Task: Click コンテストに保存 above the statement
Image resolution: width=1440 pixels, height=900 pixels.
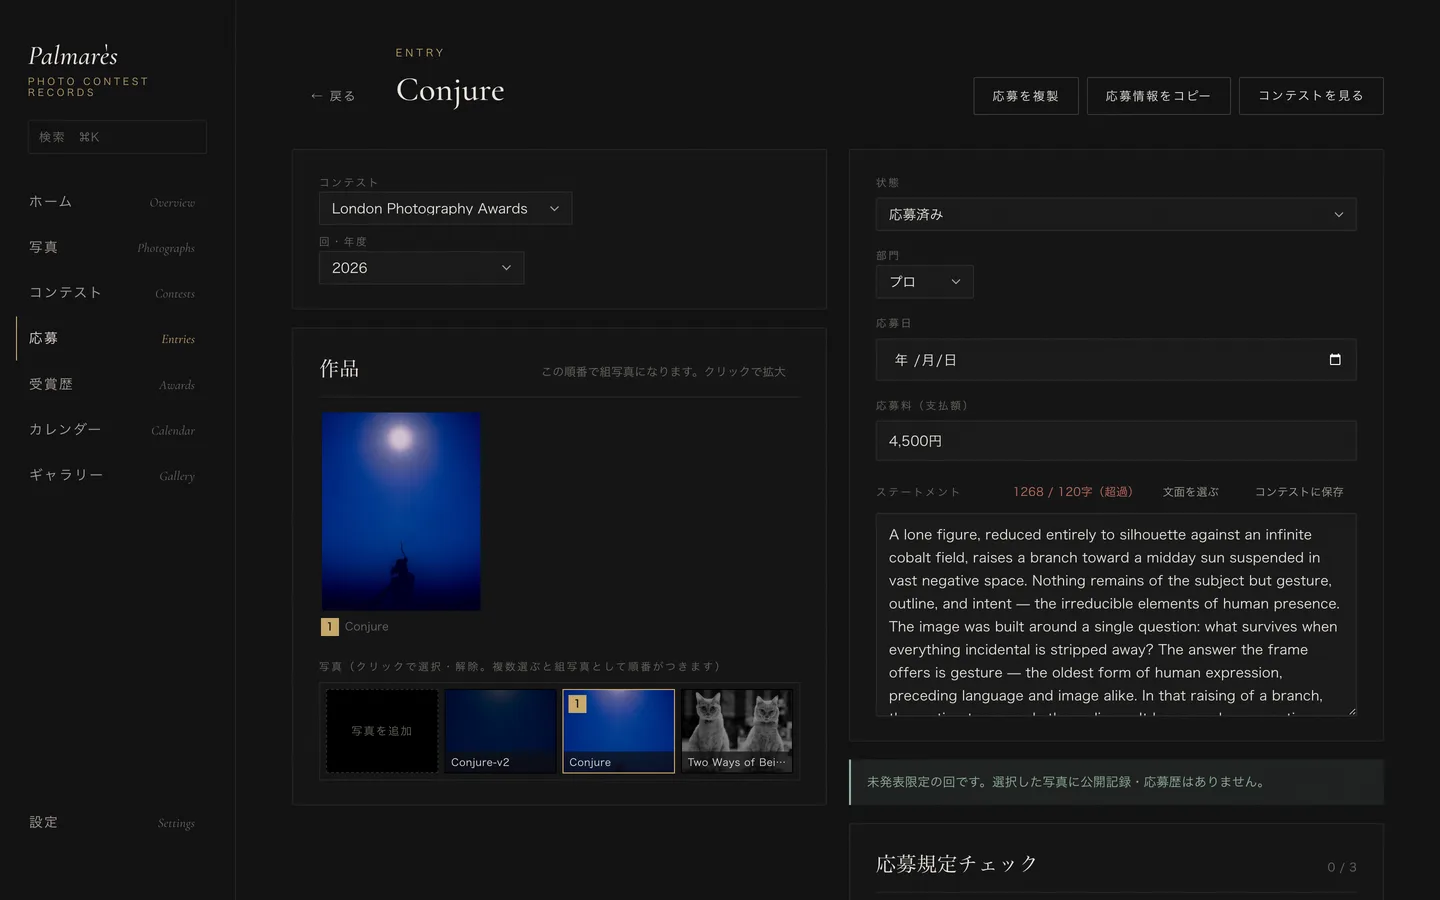Action: (x=1299, y=492)
